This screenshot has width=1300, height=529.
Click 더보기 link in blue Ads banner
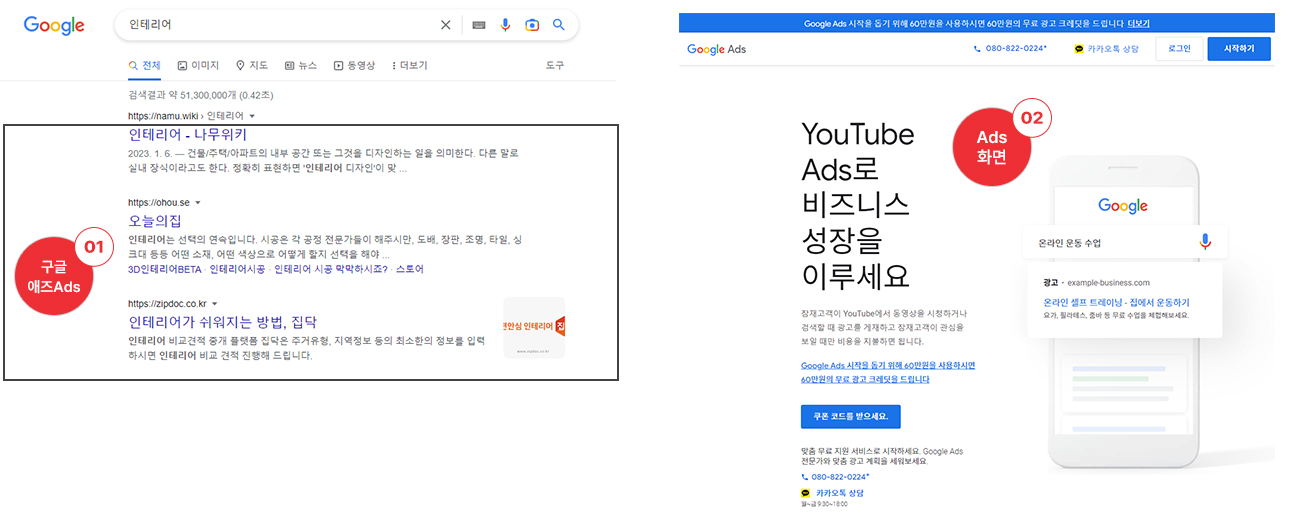pyautogui.click(x=1138, y=22)
